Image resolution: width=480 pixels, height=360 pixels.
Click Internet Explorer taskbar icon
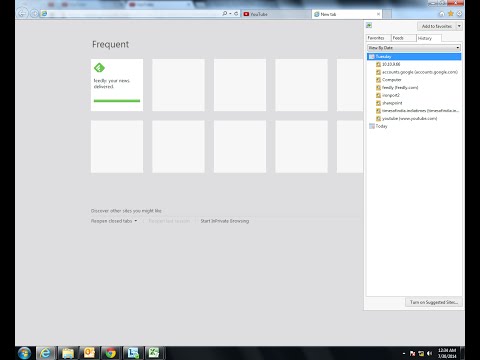(x=46, y=353)
